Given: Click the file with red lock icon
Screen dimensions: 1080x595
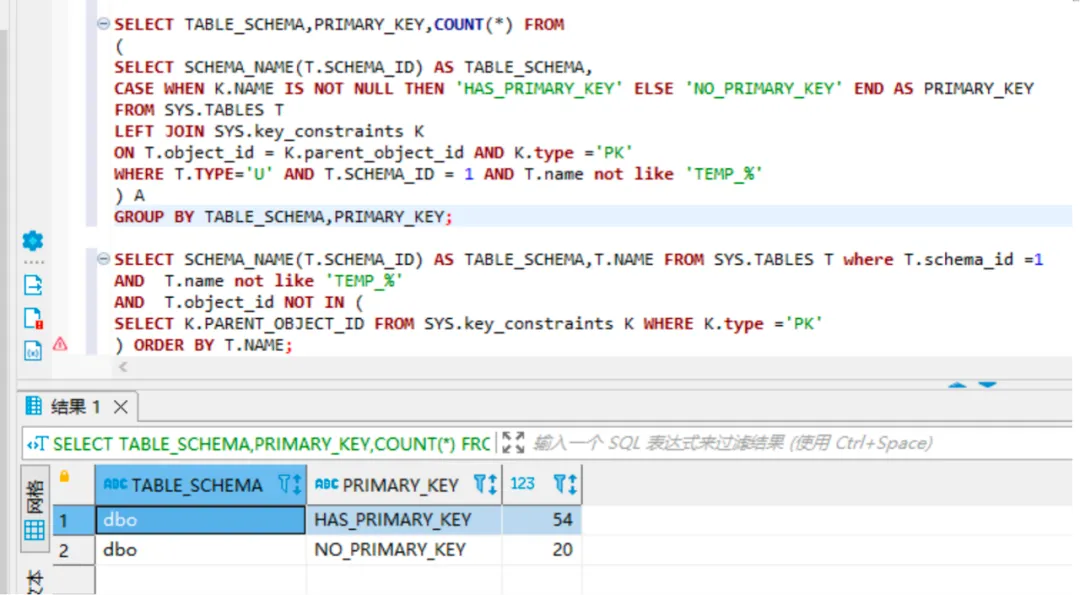Looking at the screenshot, I should click(x=33, y=318).
